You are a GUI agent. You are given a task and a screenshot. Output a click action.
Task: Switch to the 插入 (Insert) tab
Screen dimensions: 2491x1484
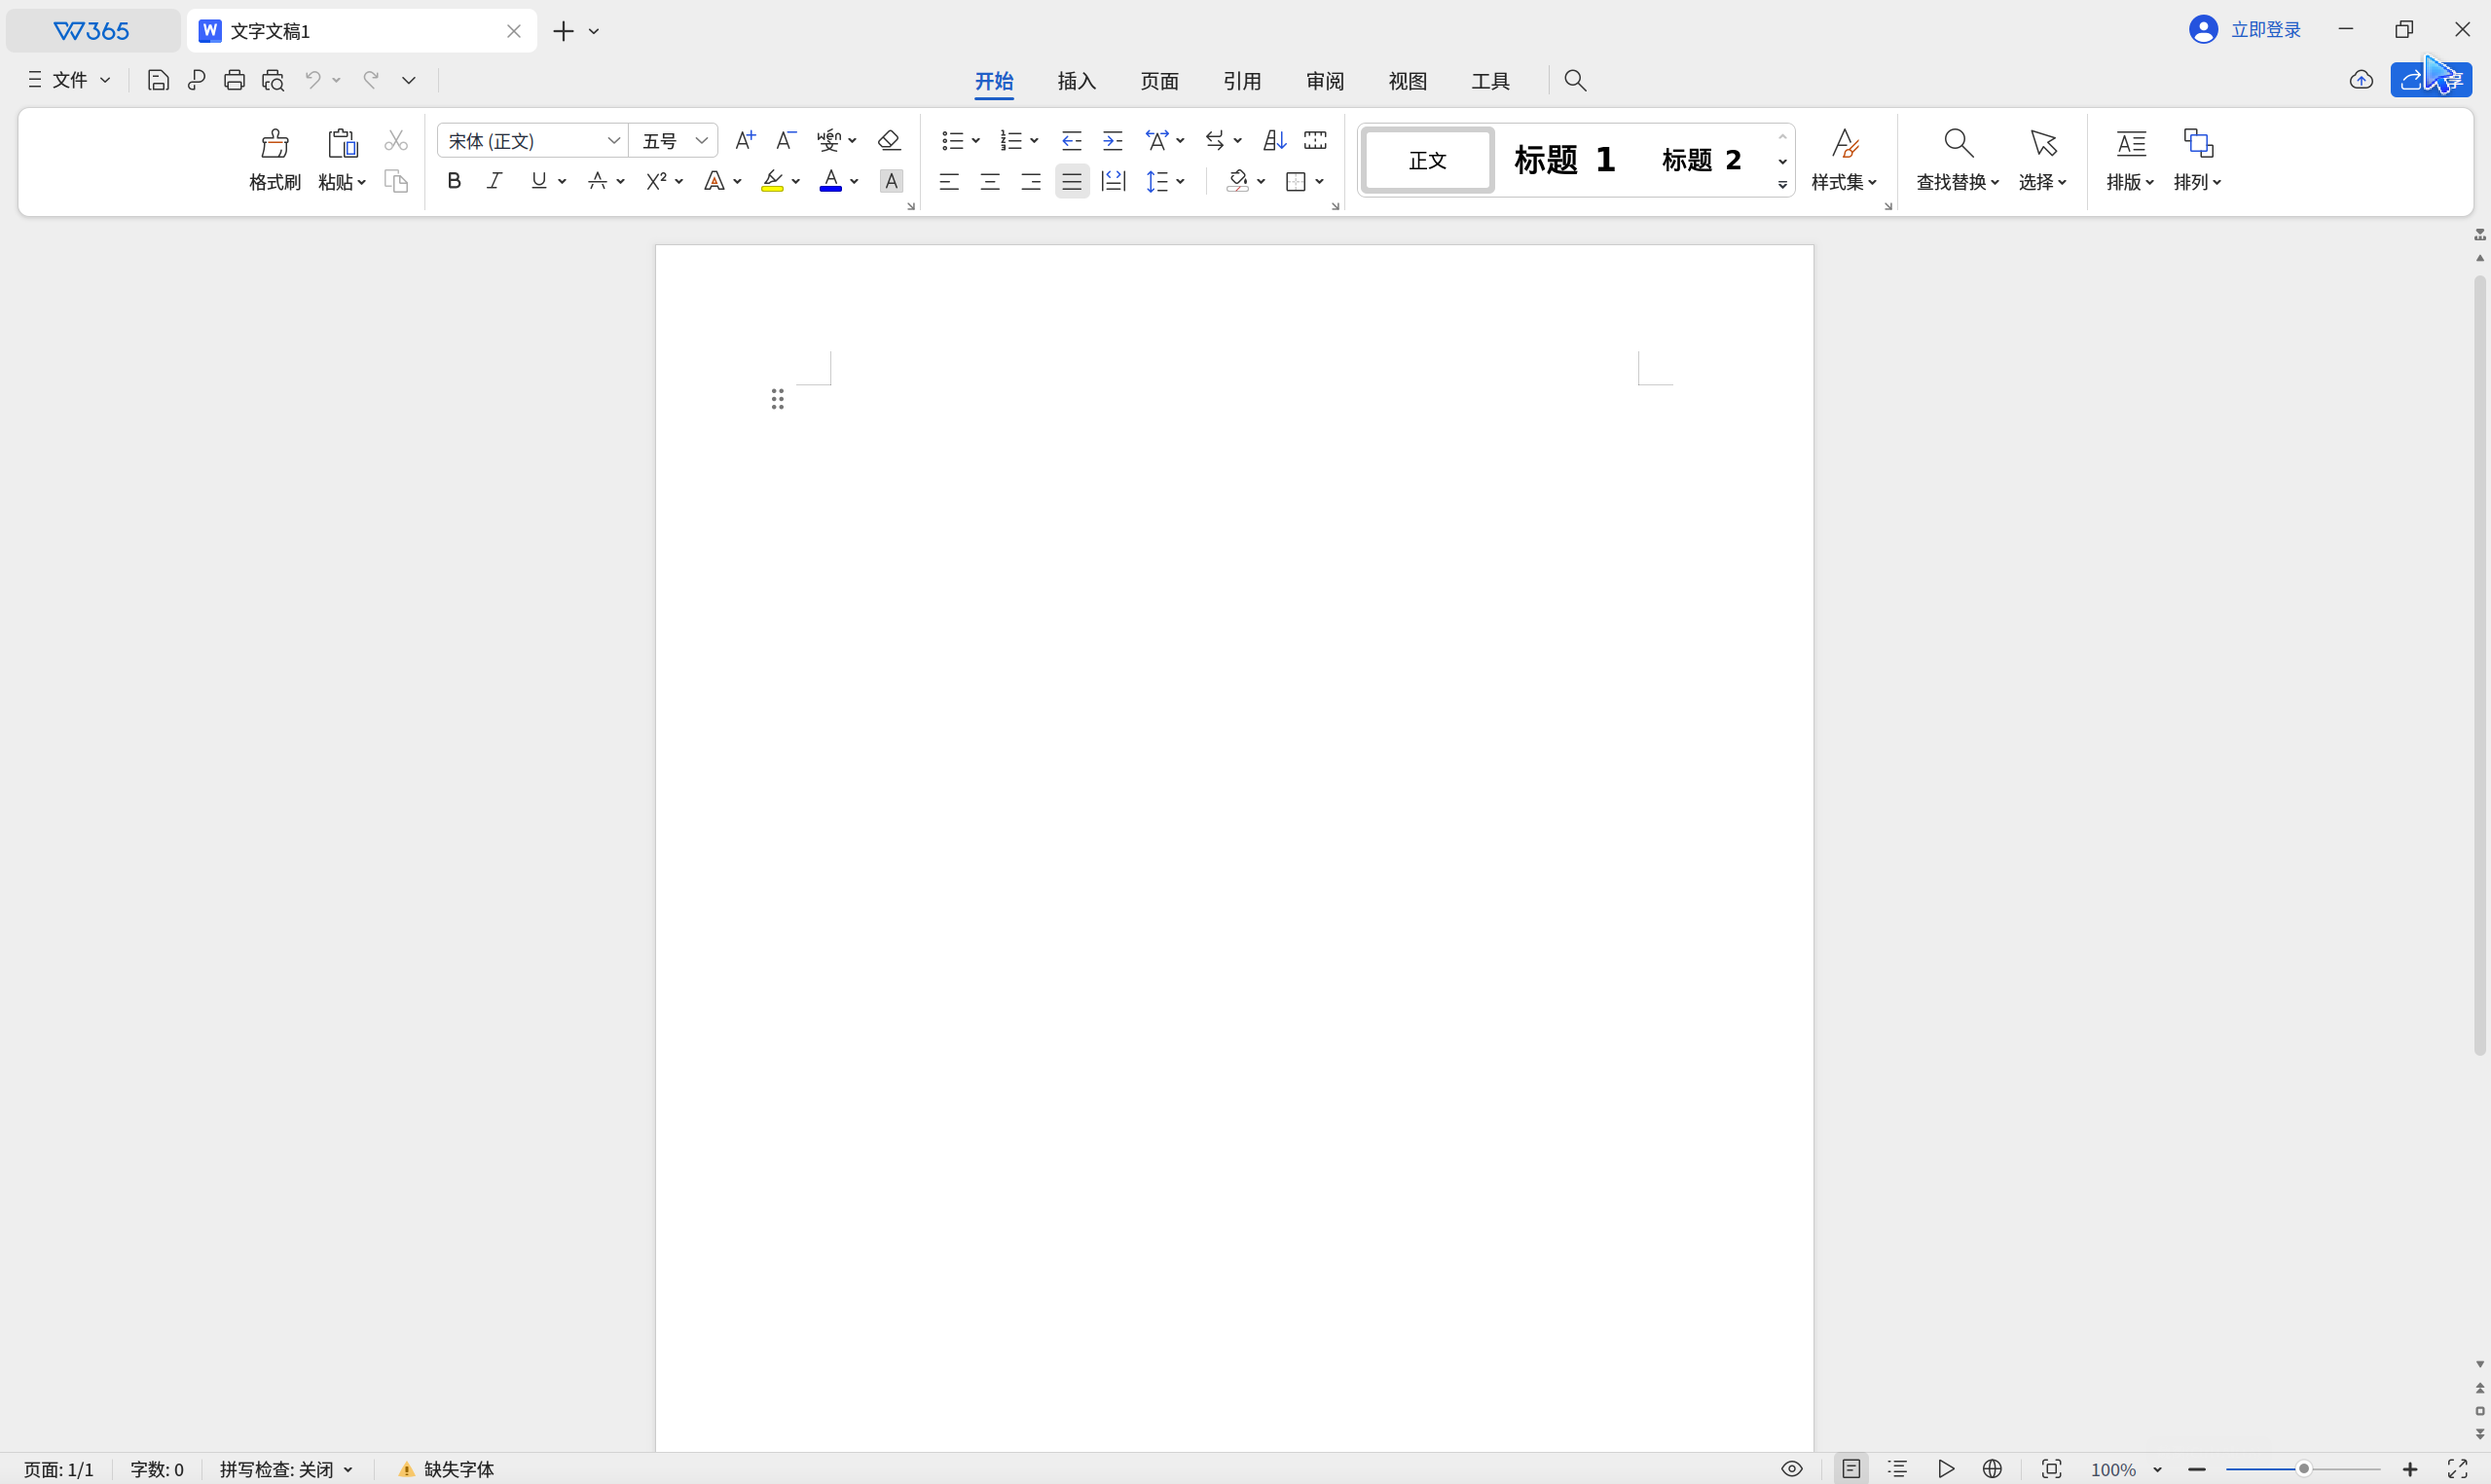1076,81
